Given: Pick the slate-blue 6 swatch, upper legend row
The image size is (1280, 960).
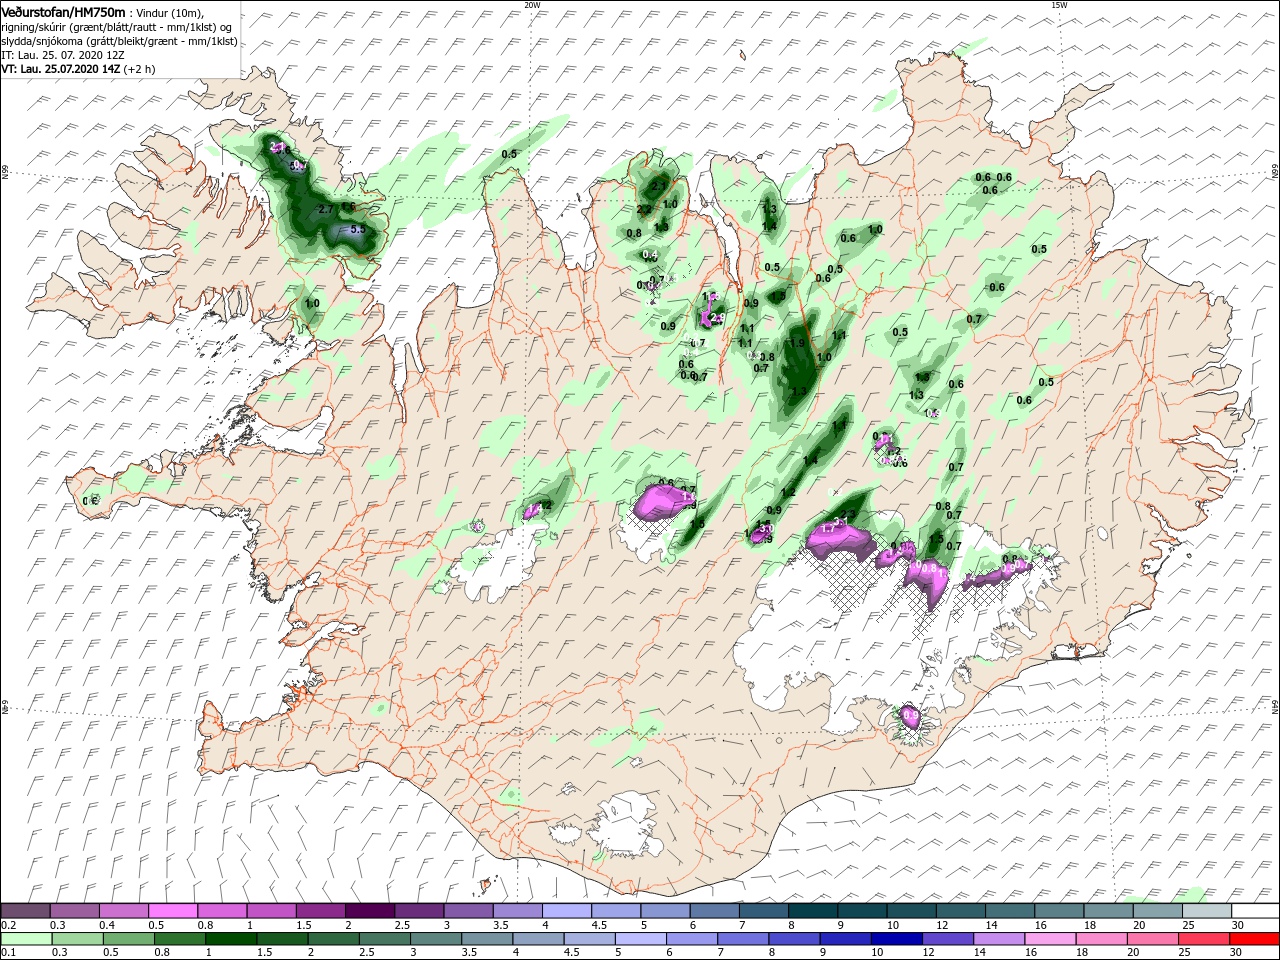Looking at the screenshot, I should [713, 911].
